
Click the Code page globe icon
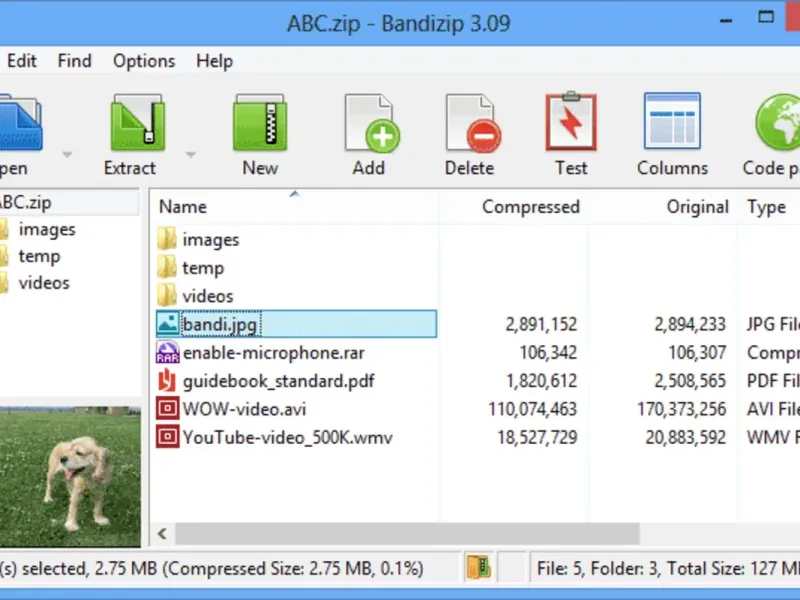pyautogui.click(x=777, y=122)
